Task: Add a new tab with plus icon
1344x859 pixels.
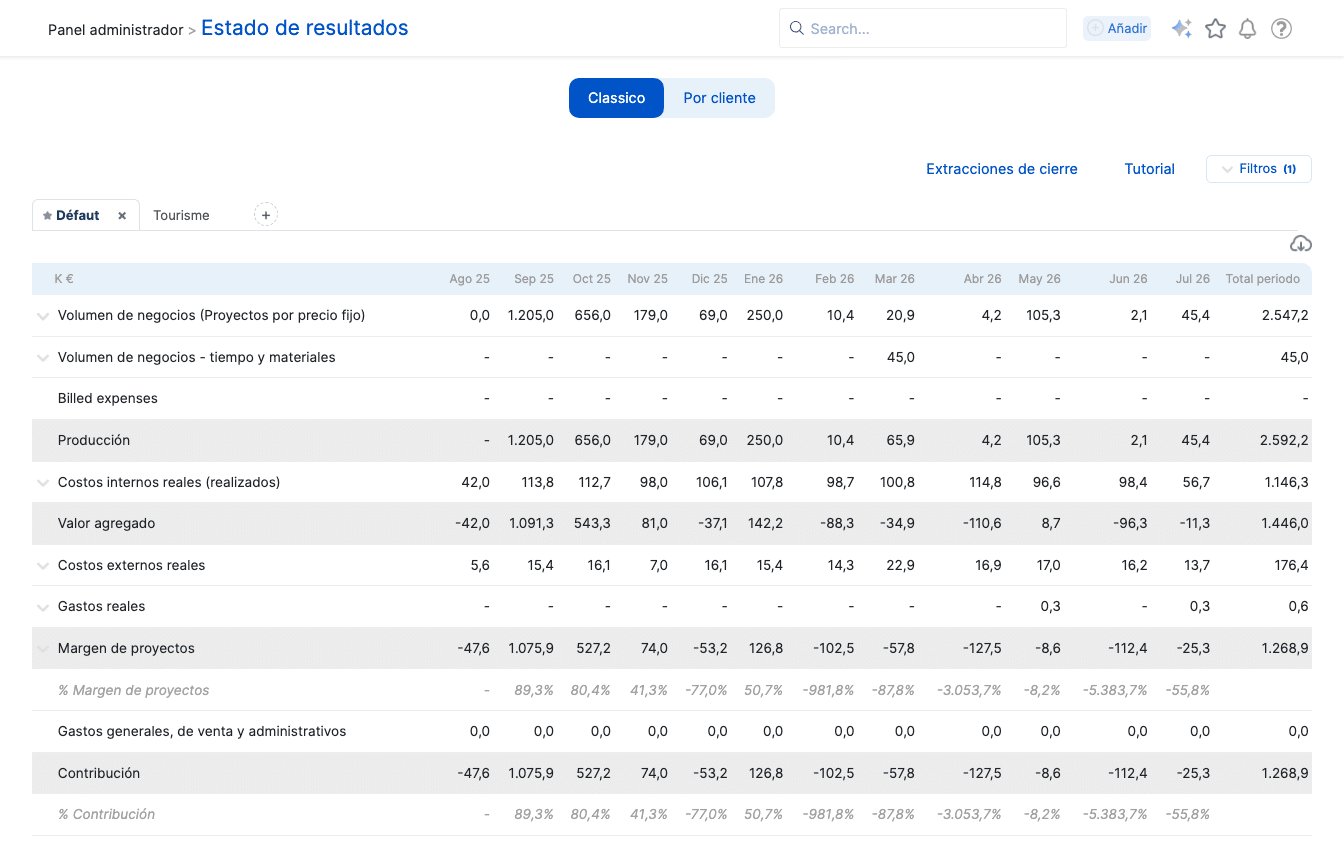Action: click(x=265, y=215)
